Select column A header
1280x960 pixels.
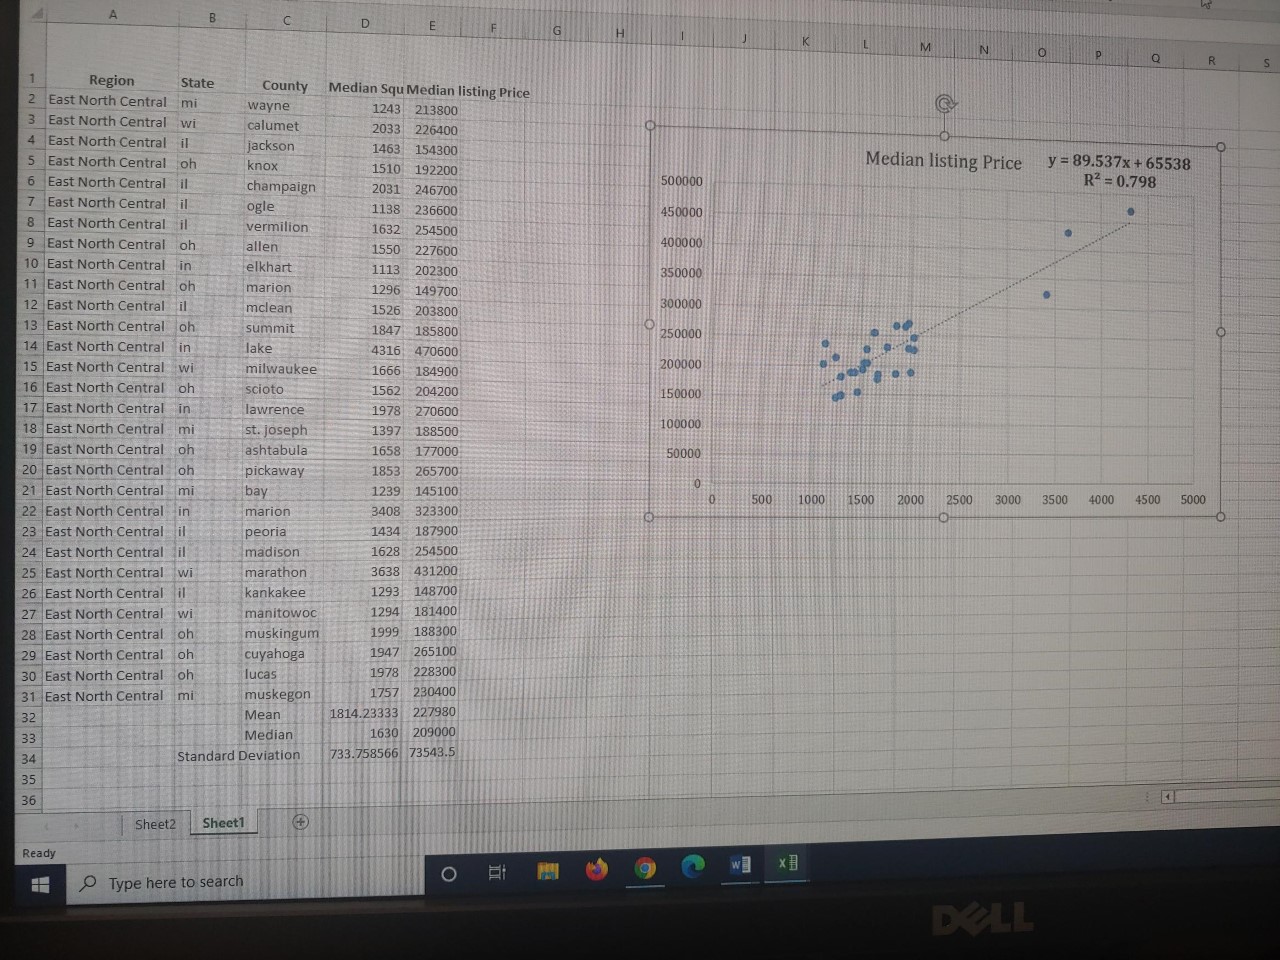113,15
